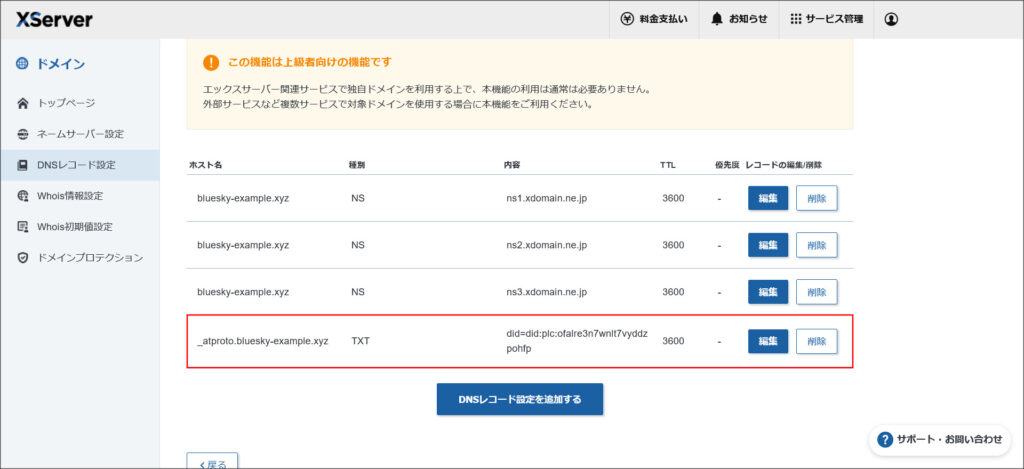
Task: Delete the ns3.xdomain.ne.jp NS record
Action: pyautogui.click(x=816, y=292)
